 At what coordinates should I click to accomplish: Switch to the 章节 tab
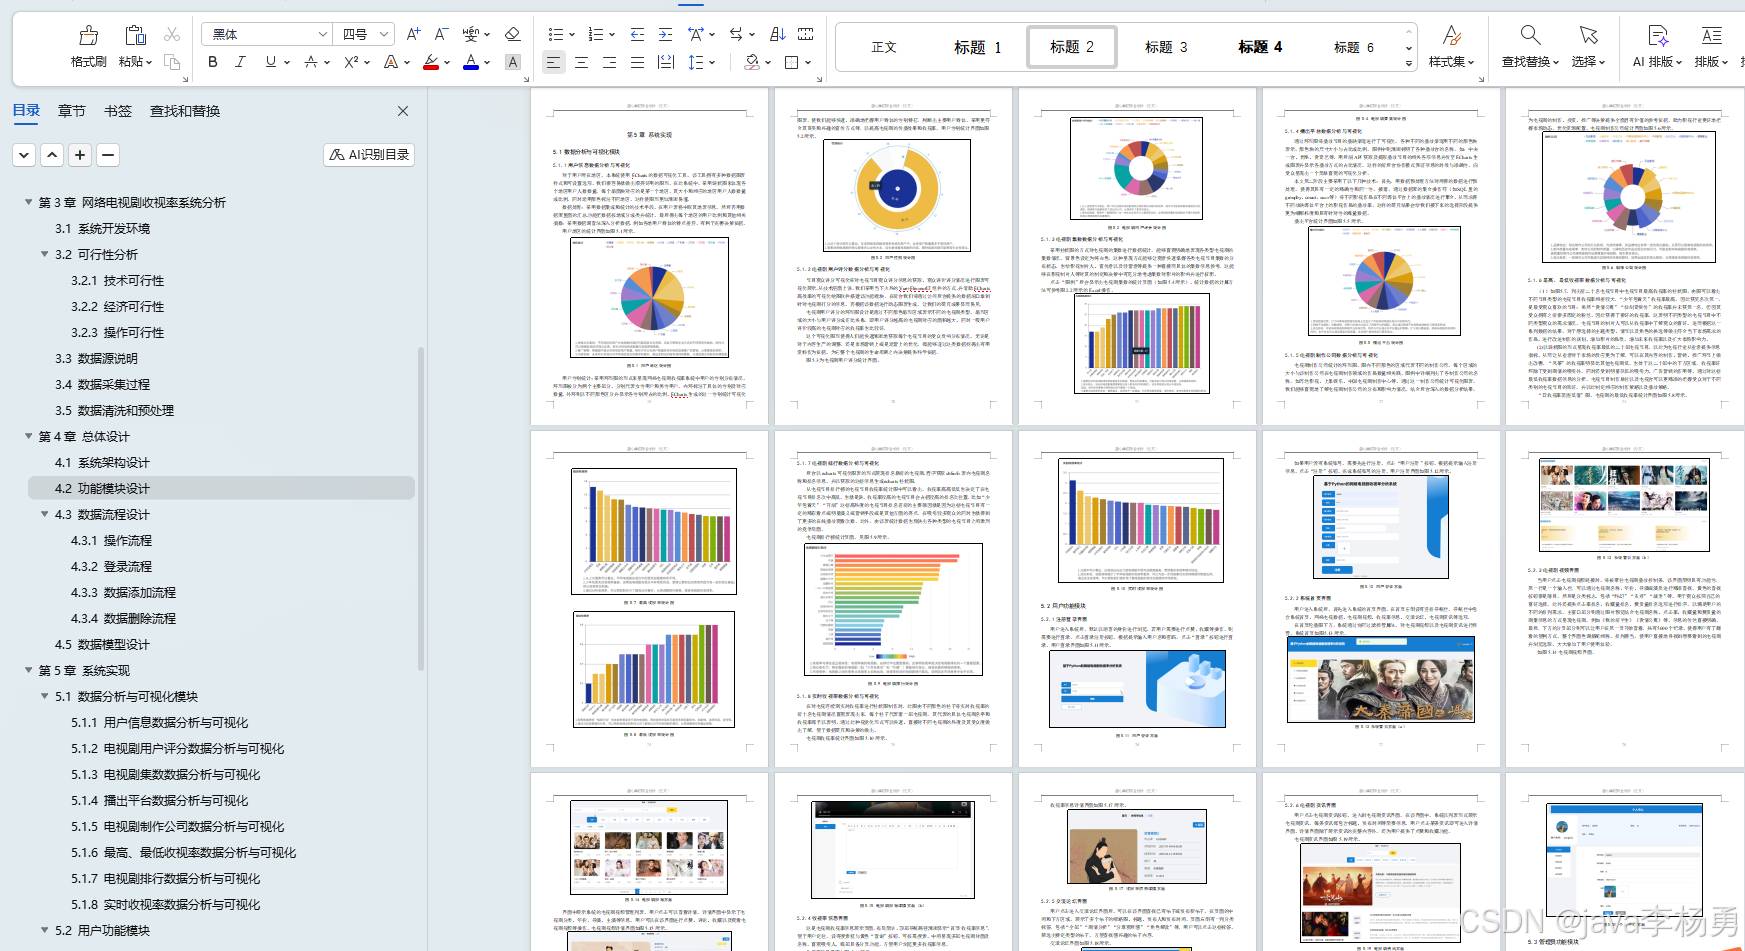72,111
